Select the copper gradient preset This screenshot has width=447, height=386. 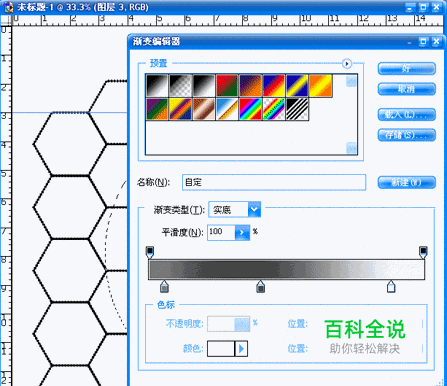point(204,109)
